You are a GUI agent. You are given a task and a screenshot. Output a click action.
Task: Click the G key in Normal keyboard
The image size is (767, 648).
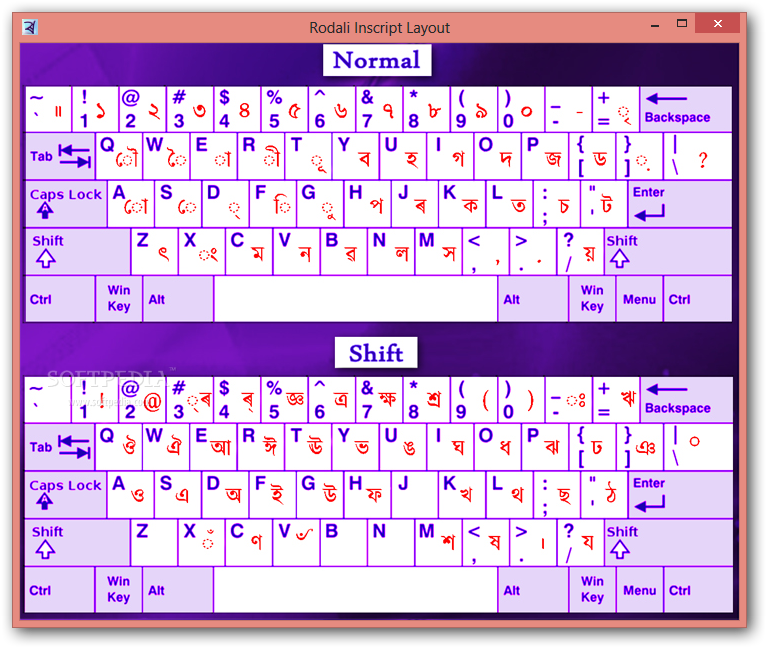coord(320,203)
